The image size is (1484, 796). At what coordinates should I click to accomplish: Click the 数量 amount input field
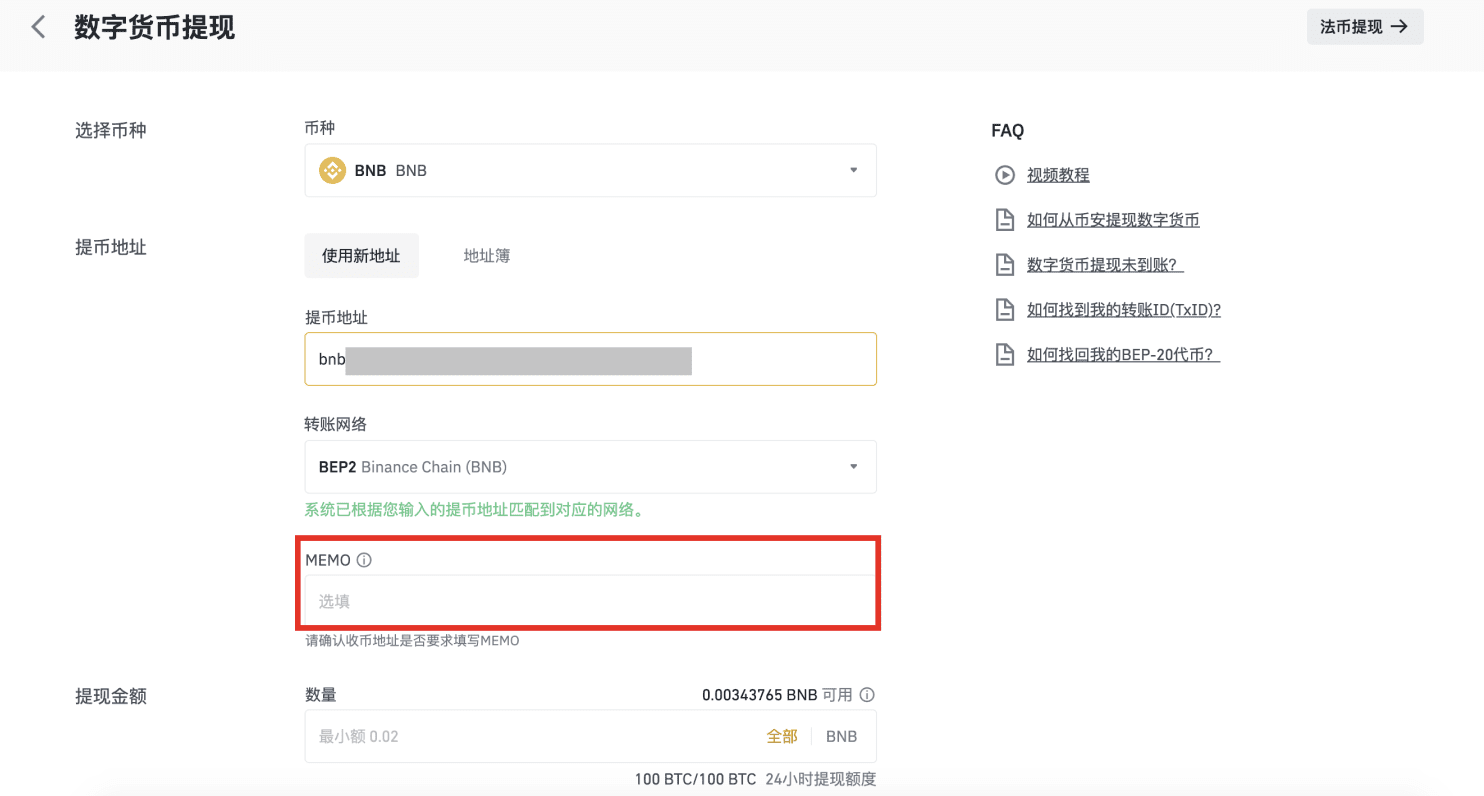pos(590,736)
